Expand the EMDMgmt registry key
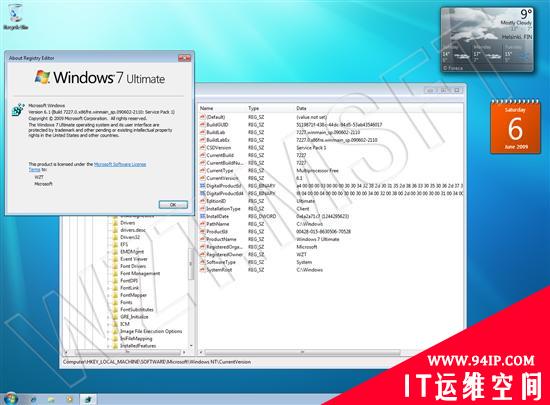The height and width of the screenshot is (405, 550). [108, 252]
